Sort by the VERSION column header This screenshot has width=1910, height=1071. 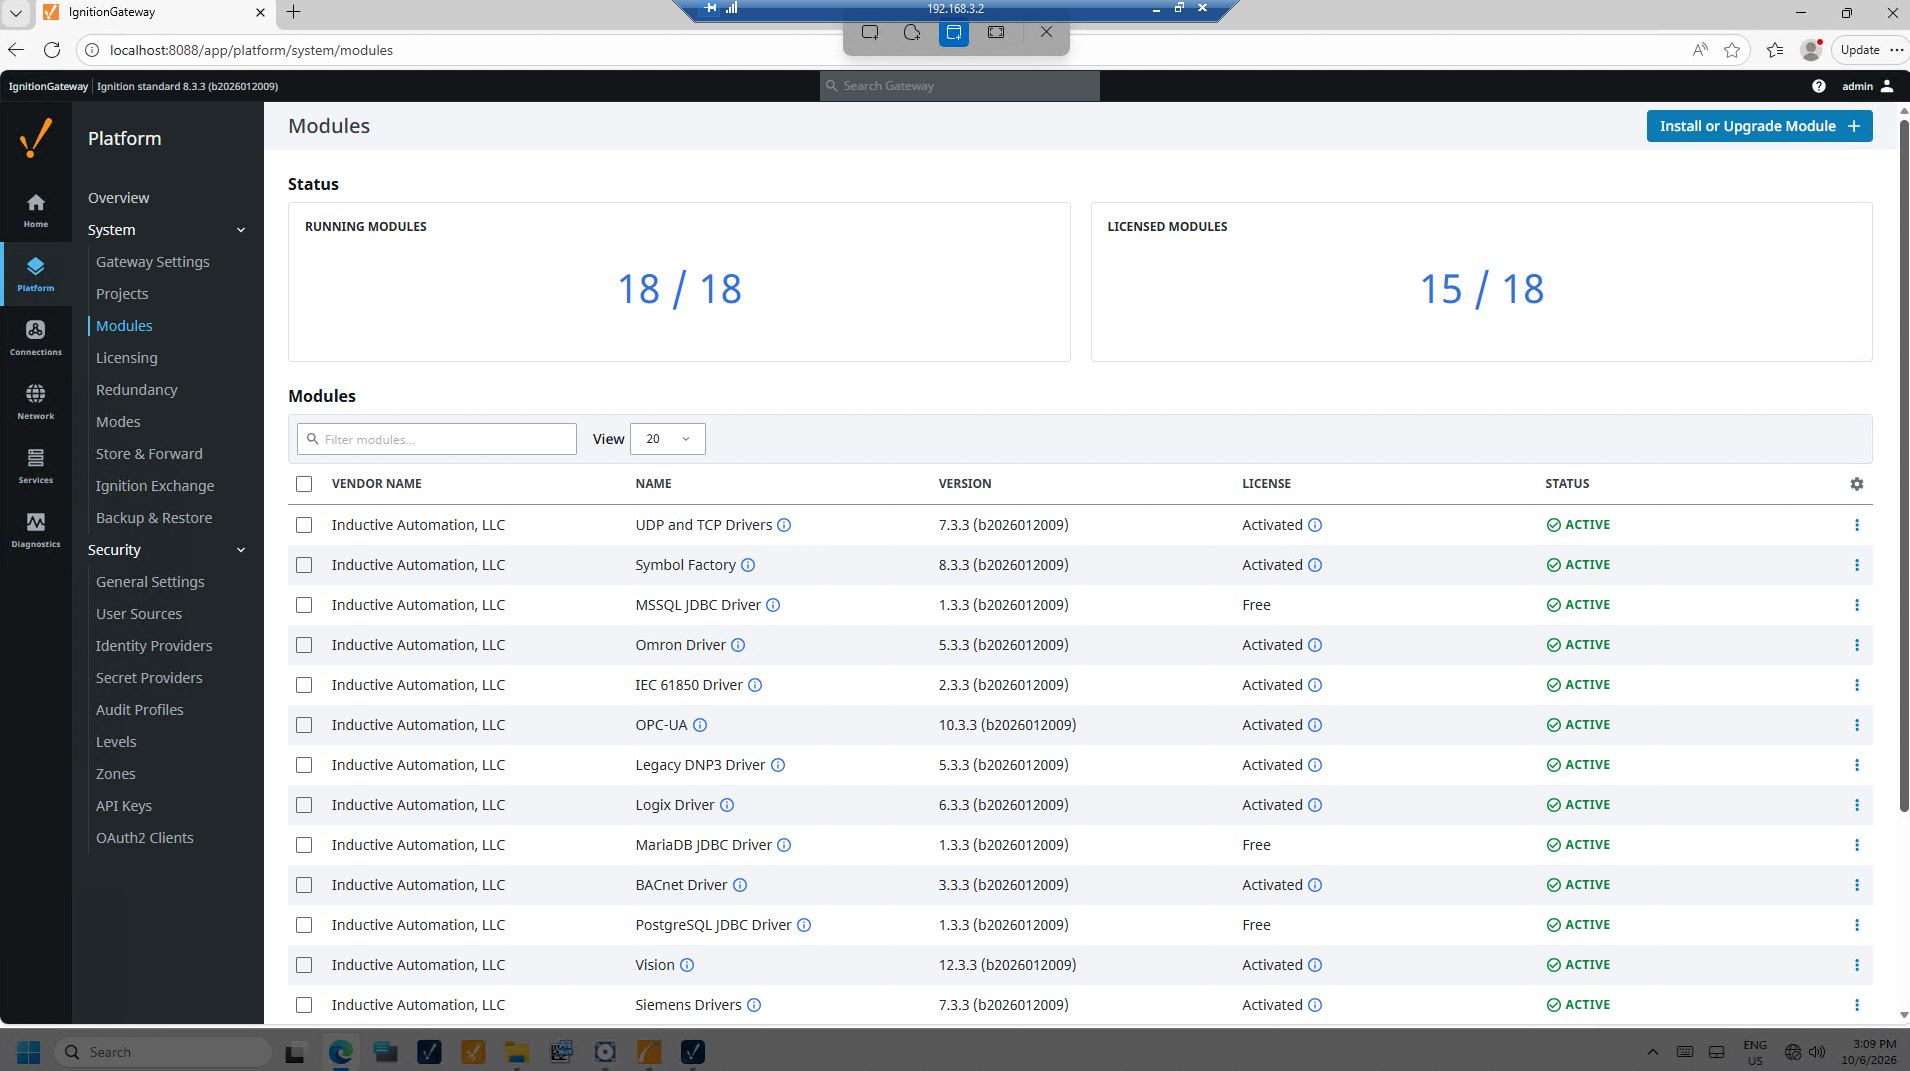pyautogui.click(x=965, y=484)
